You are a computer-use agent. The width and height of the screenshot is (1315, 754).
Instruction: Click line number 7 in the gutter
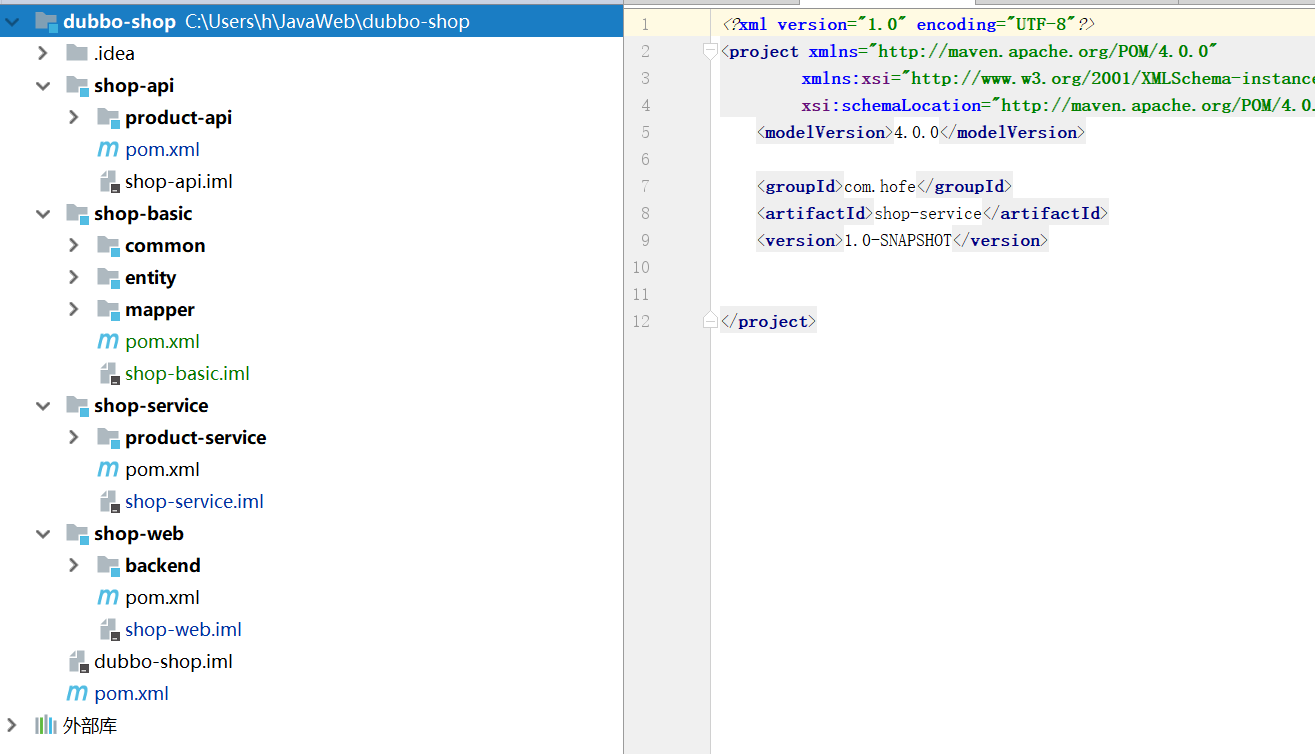(x=645, y=186)
